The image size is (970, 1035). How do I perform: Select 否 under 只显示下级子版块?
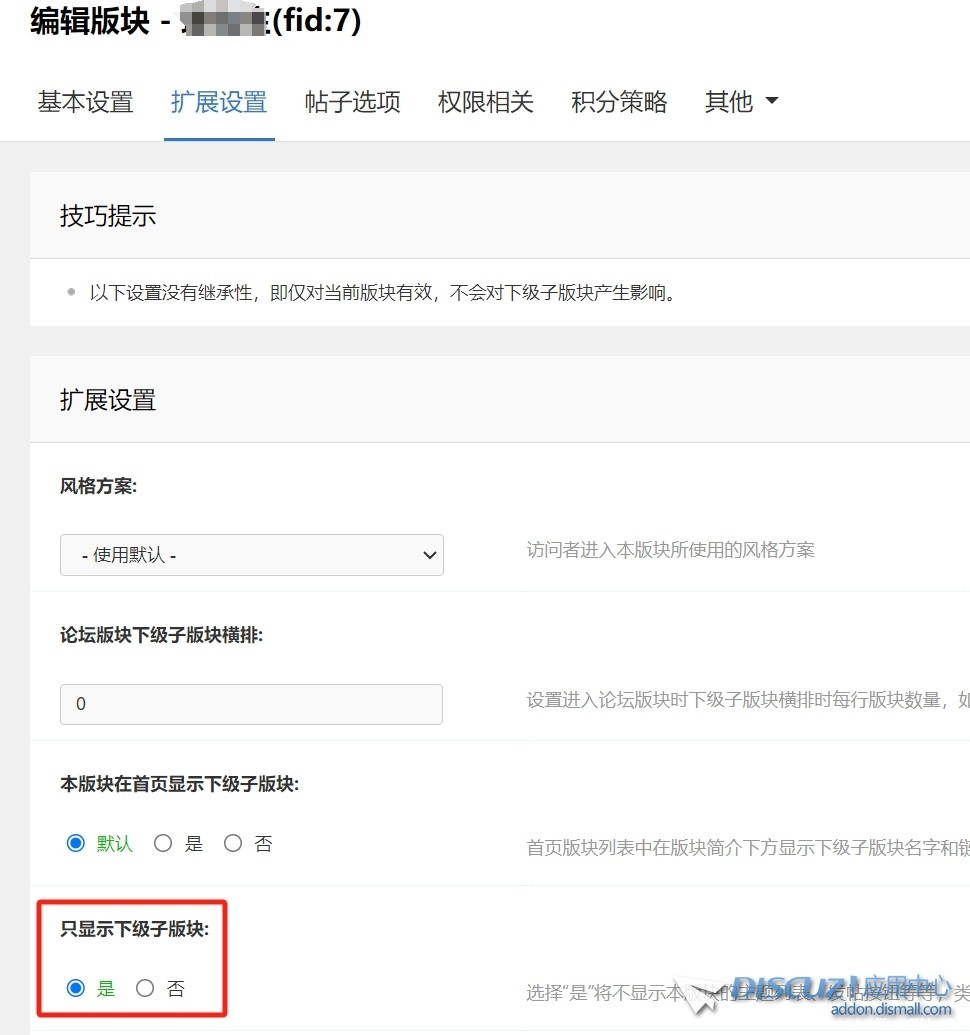click(x=145, y=989)
